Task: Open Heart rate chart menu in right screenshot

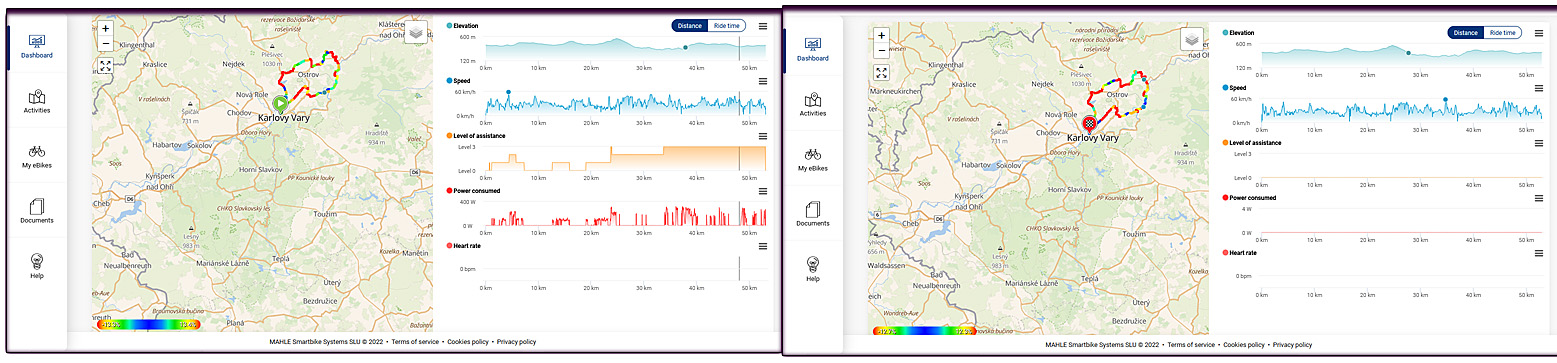Action: (x=1539, y=253)
